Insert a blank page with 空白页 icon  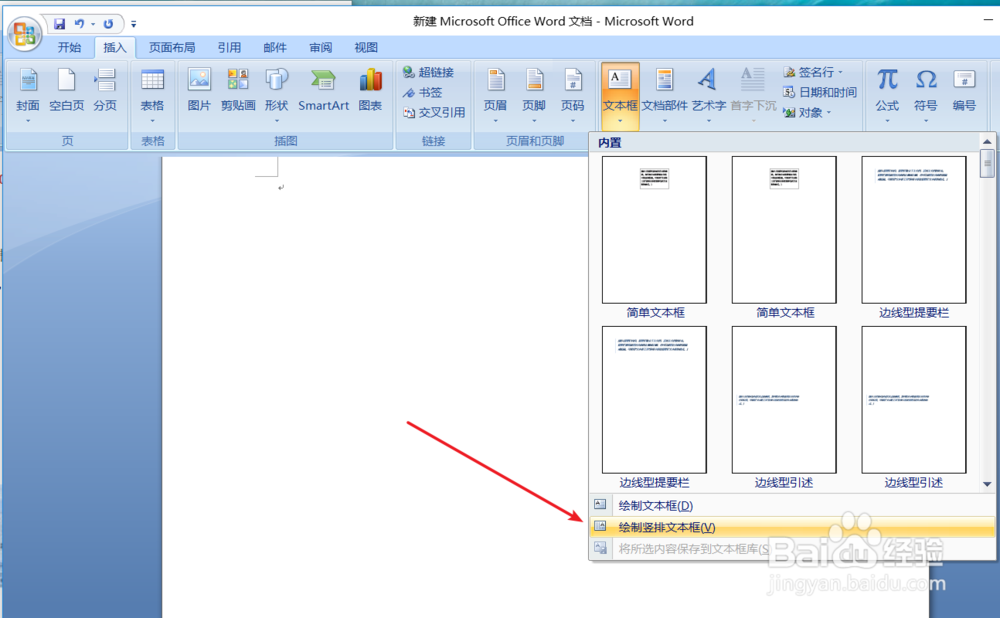[x=66, y=90]
